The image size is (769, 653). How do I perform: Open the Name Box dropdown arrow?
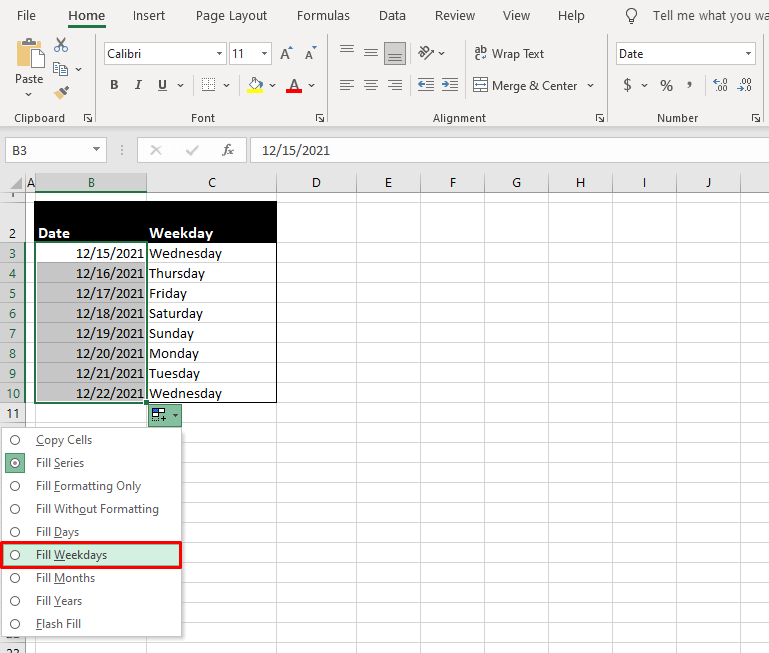click(97, 150)
